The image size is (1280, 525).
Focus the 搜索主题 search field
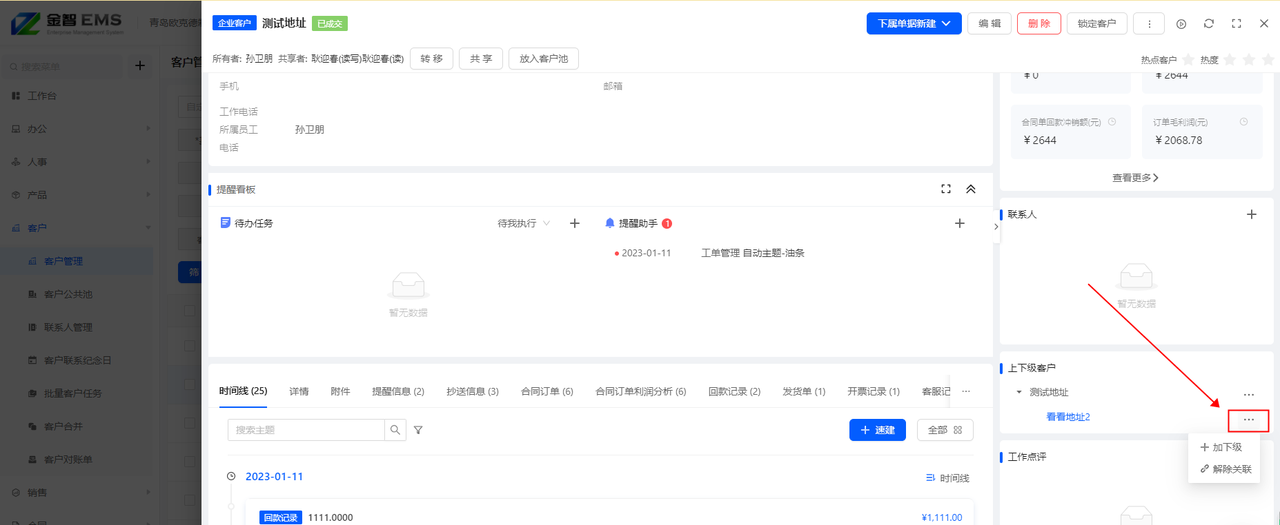306,430
